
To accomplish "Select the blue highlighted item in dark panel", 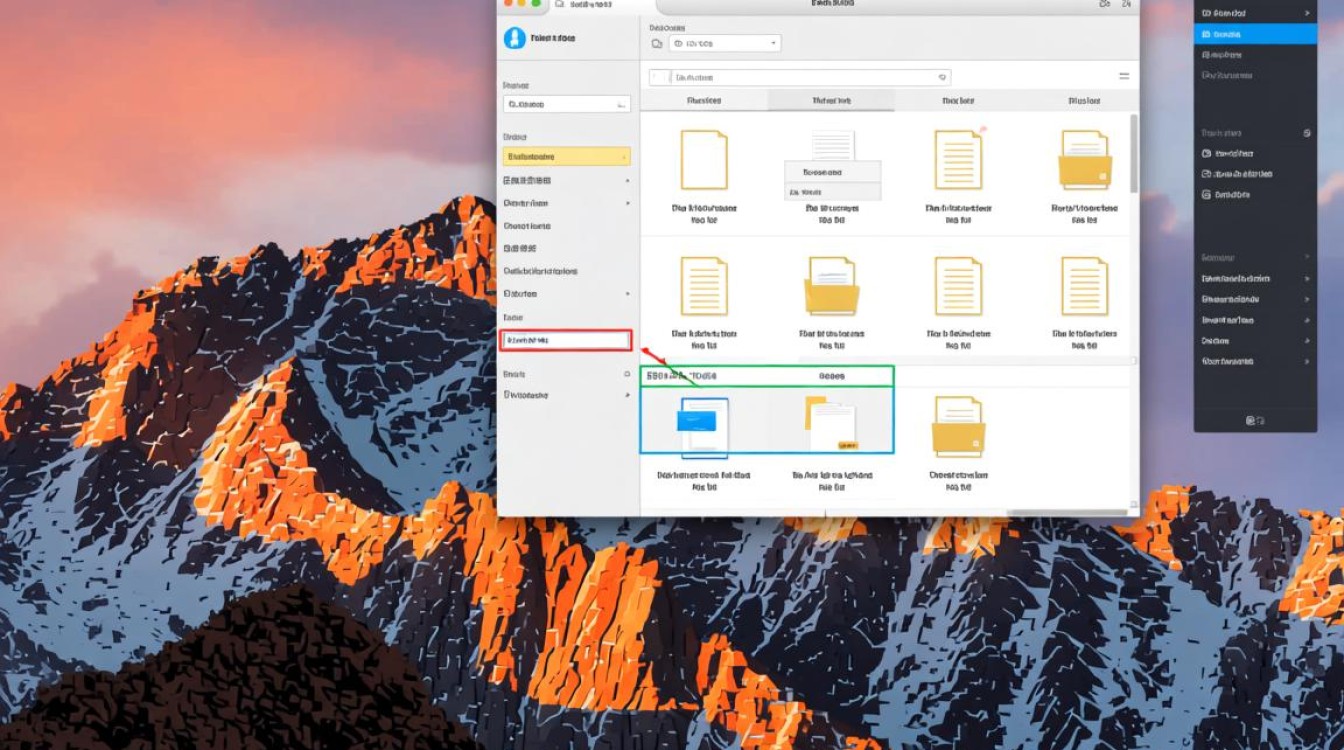I will (1255, 34).
